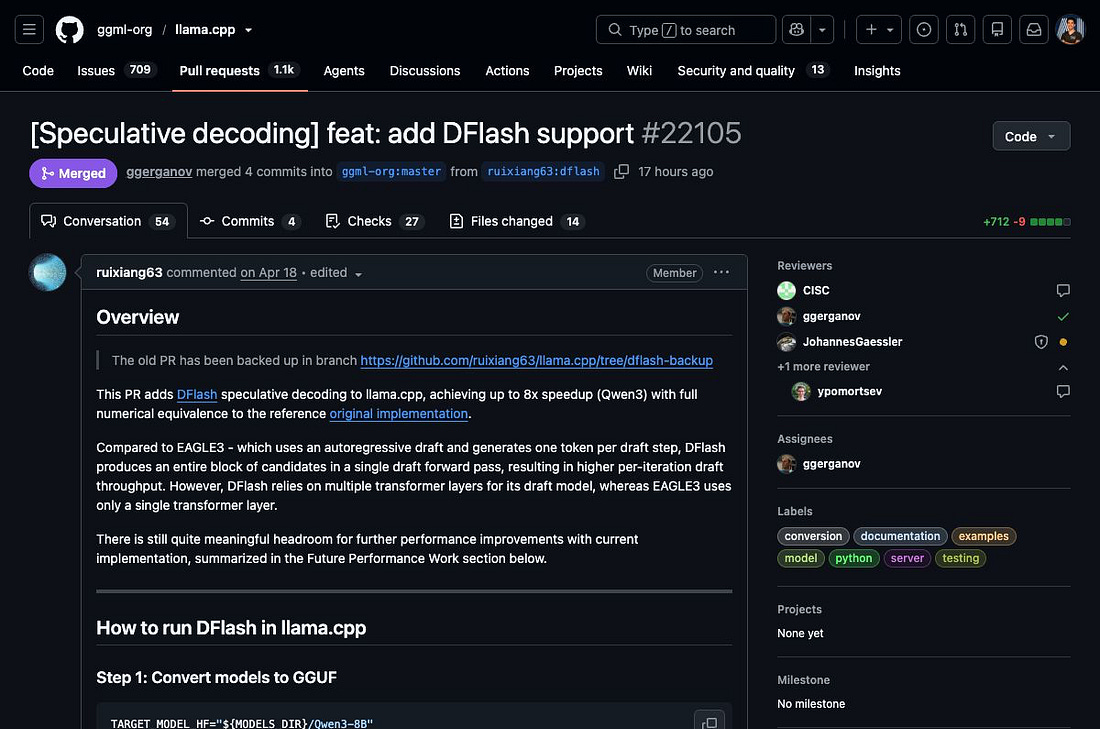Open Security and quality tab

pos(752,70)
